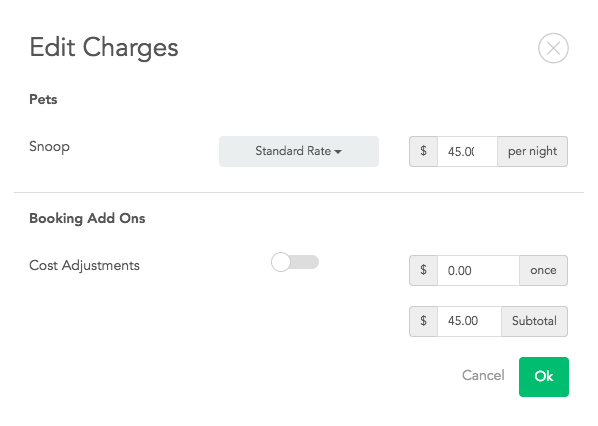The height and width of the screenshot is (426, 598).
Task: Click the Subtotal label addon
Action: [x=534, y=321]
